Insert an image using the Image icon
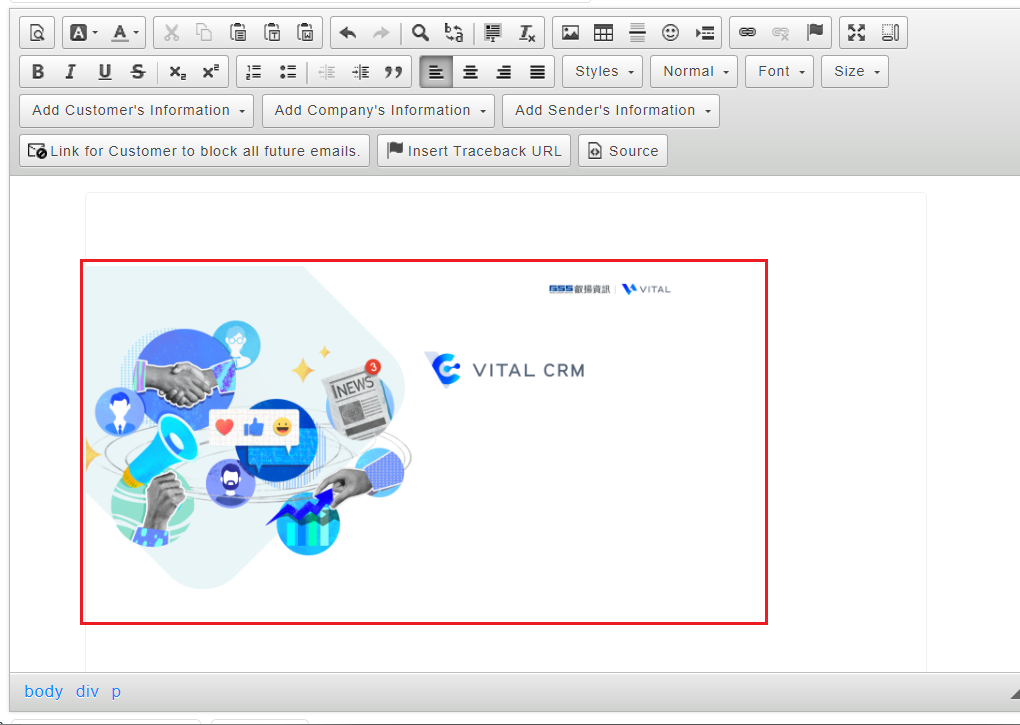The height and width of the screenshot is (725, 1020). click(570, 33)
